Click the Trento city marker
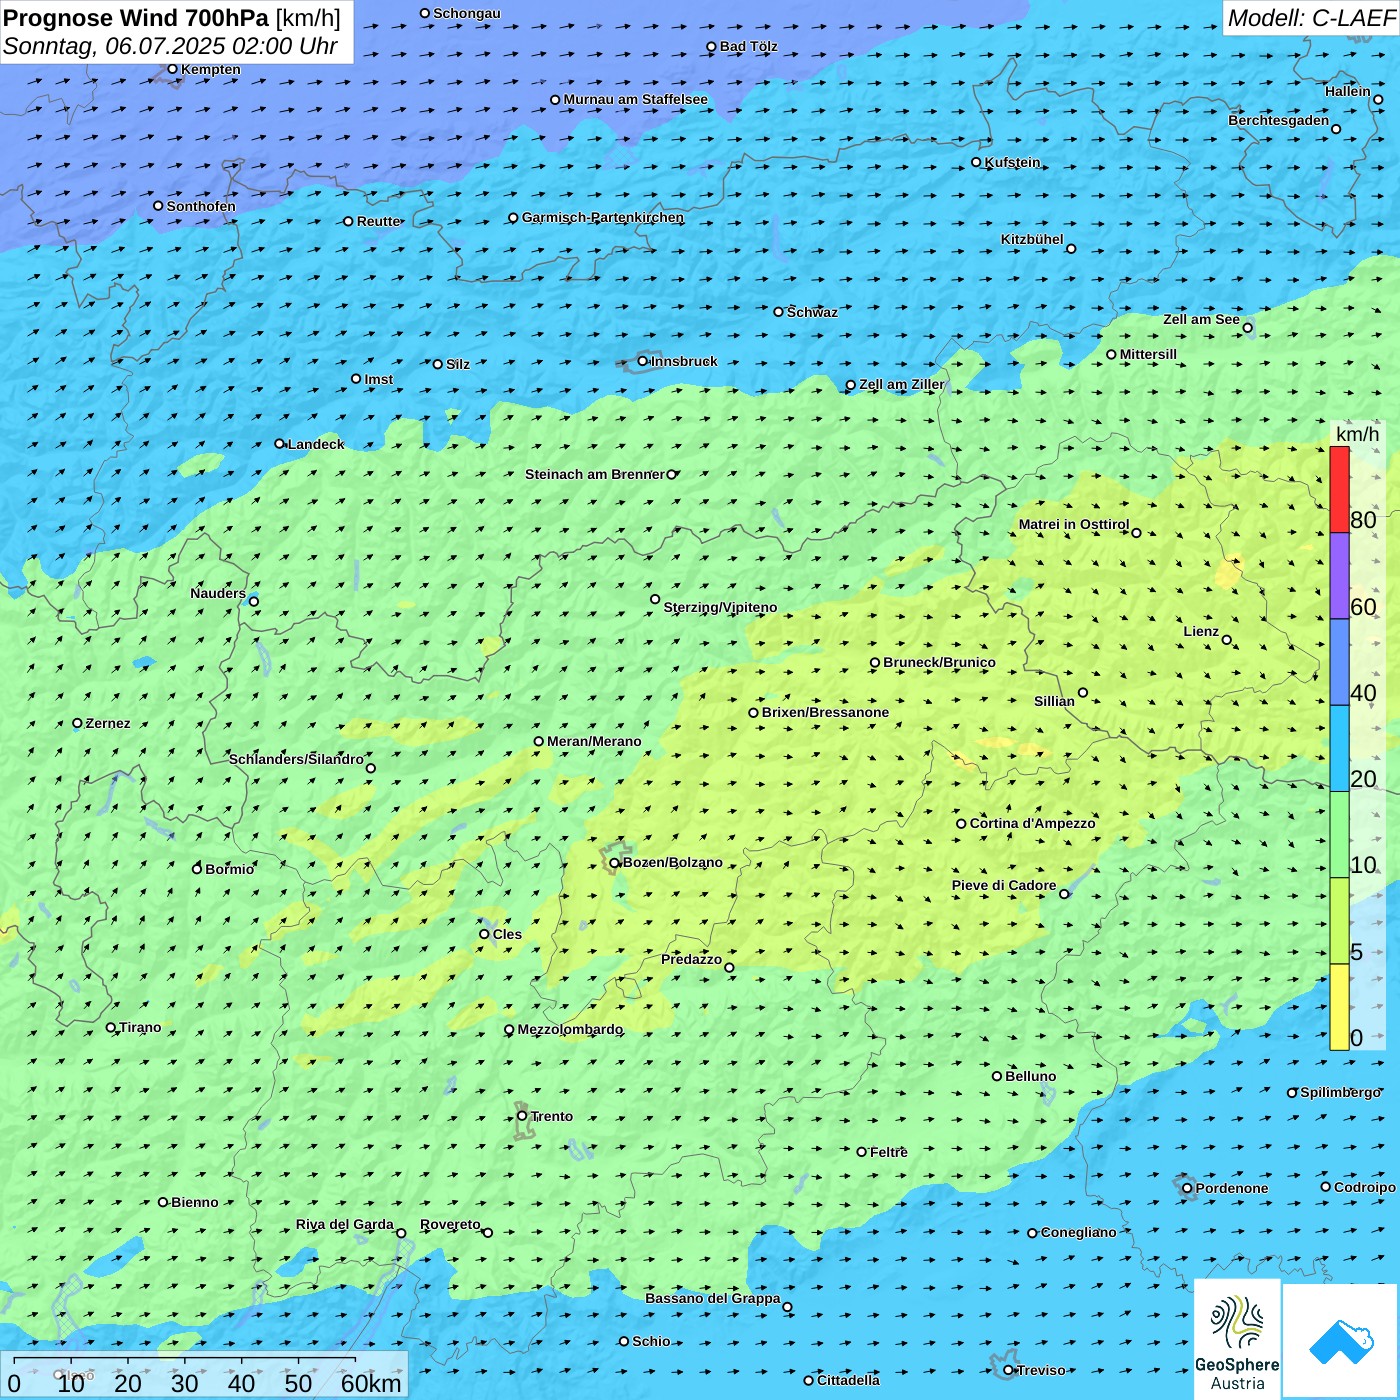Viewport: 1400px width, 1400px height. tap(522, 1116)
